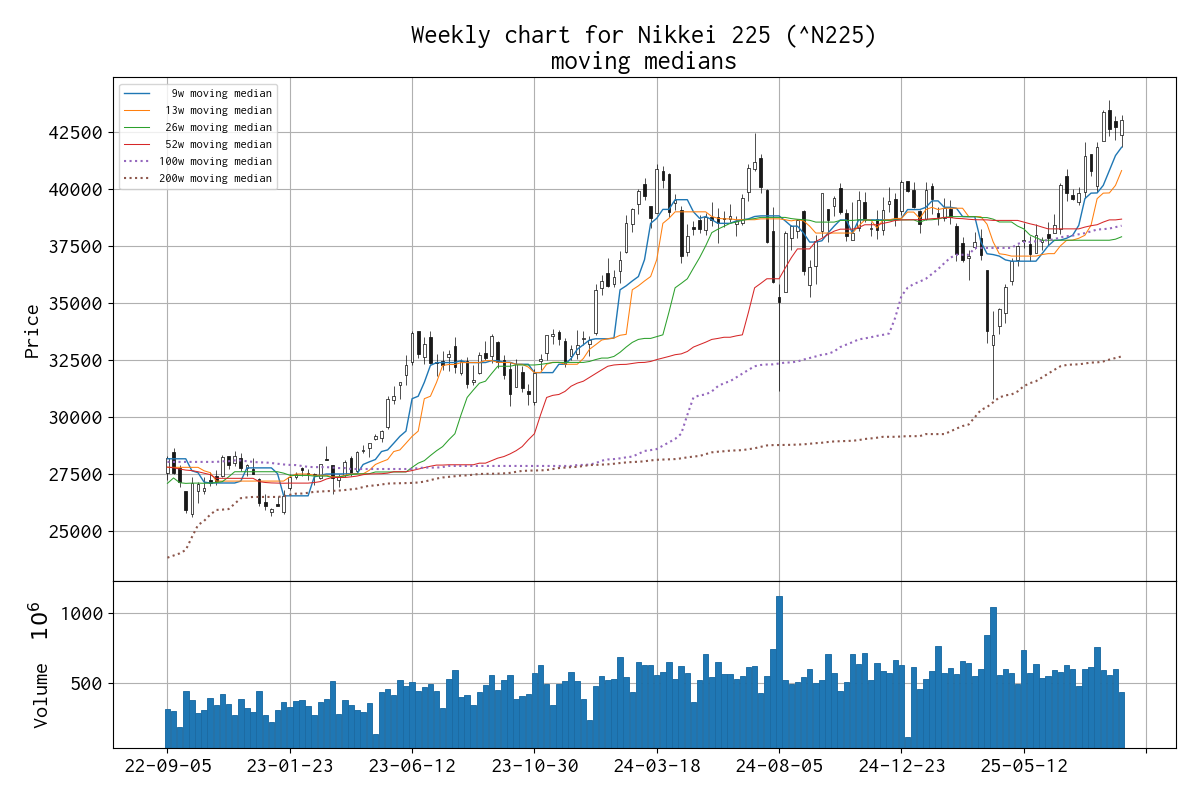This screenshot has height=800, width=1200.
Task: Click the chart title 'Weekly chart for Nikkei 225 (^N225)'
Action: [644, 35]
